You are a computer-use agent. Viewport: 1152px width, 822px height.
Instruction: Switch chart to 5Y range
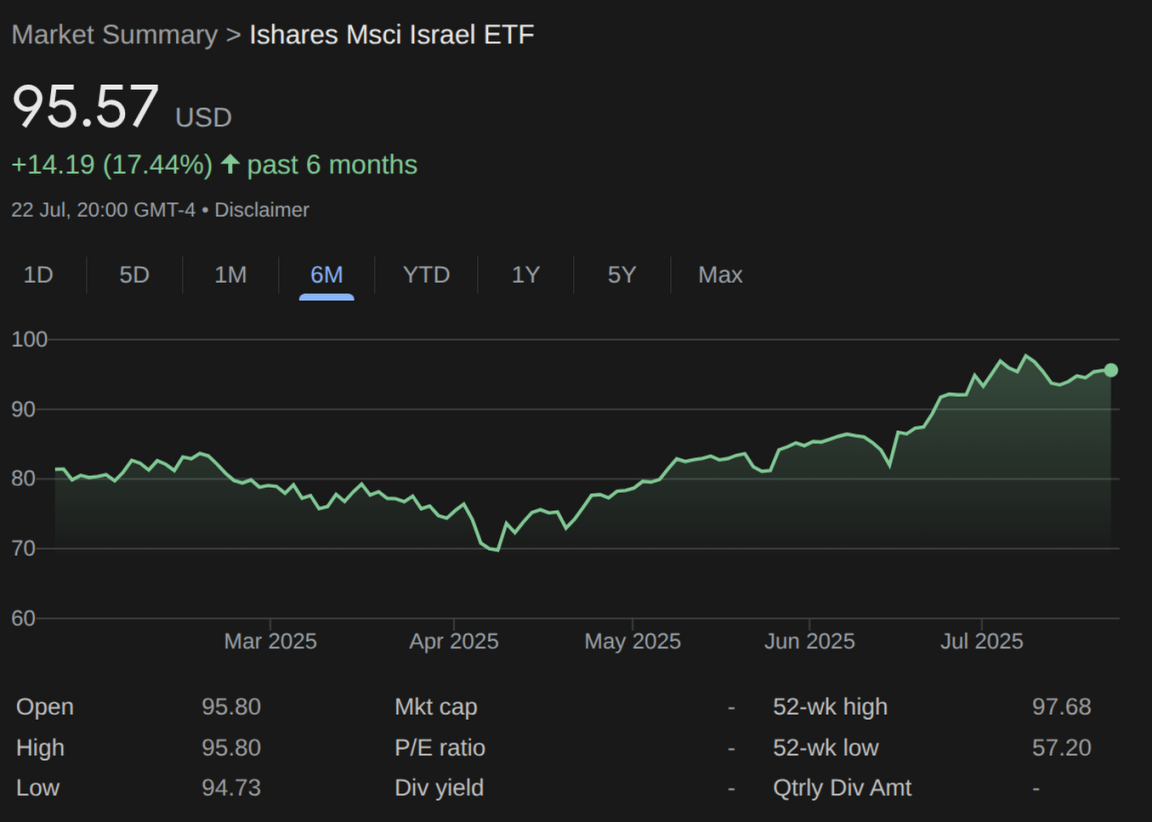pos(622,275)
